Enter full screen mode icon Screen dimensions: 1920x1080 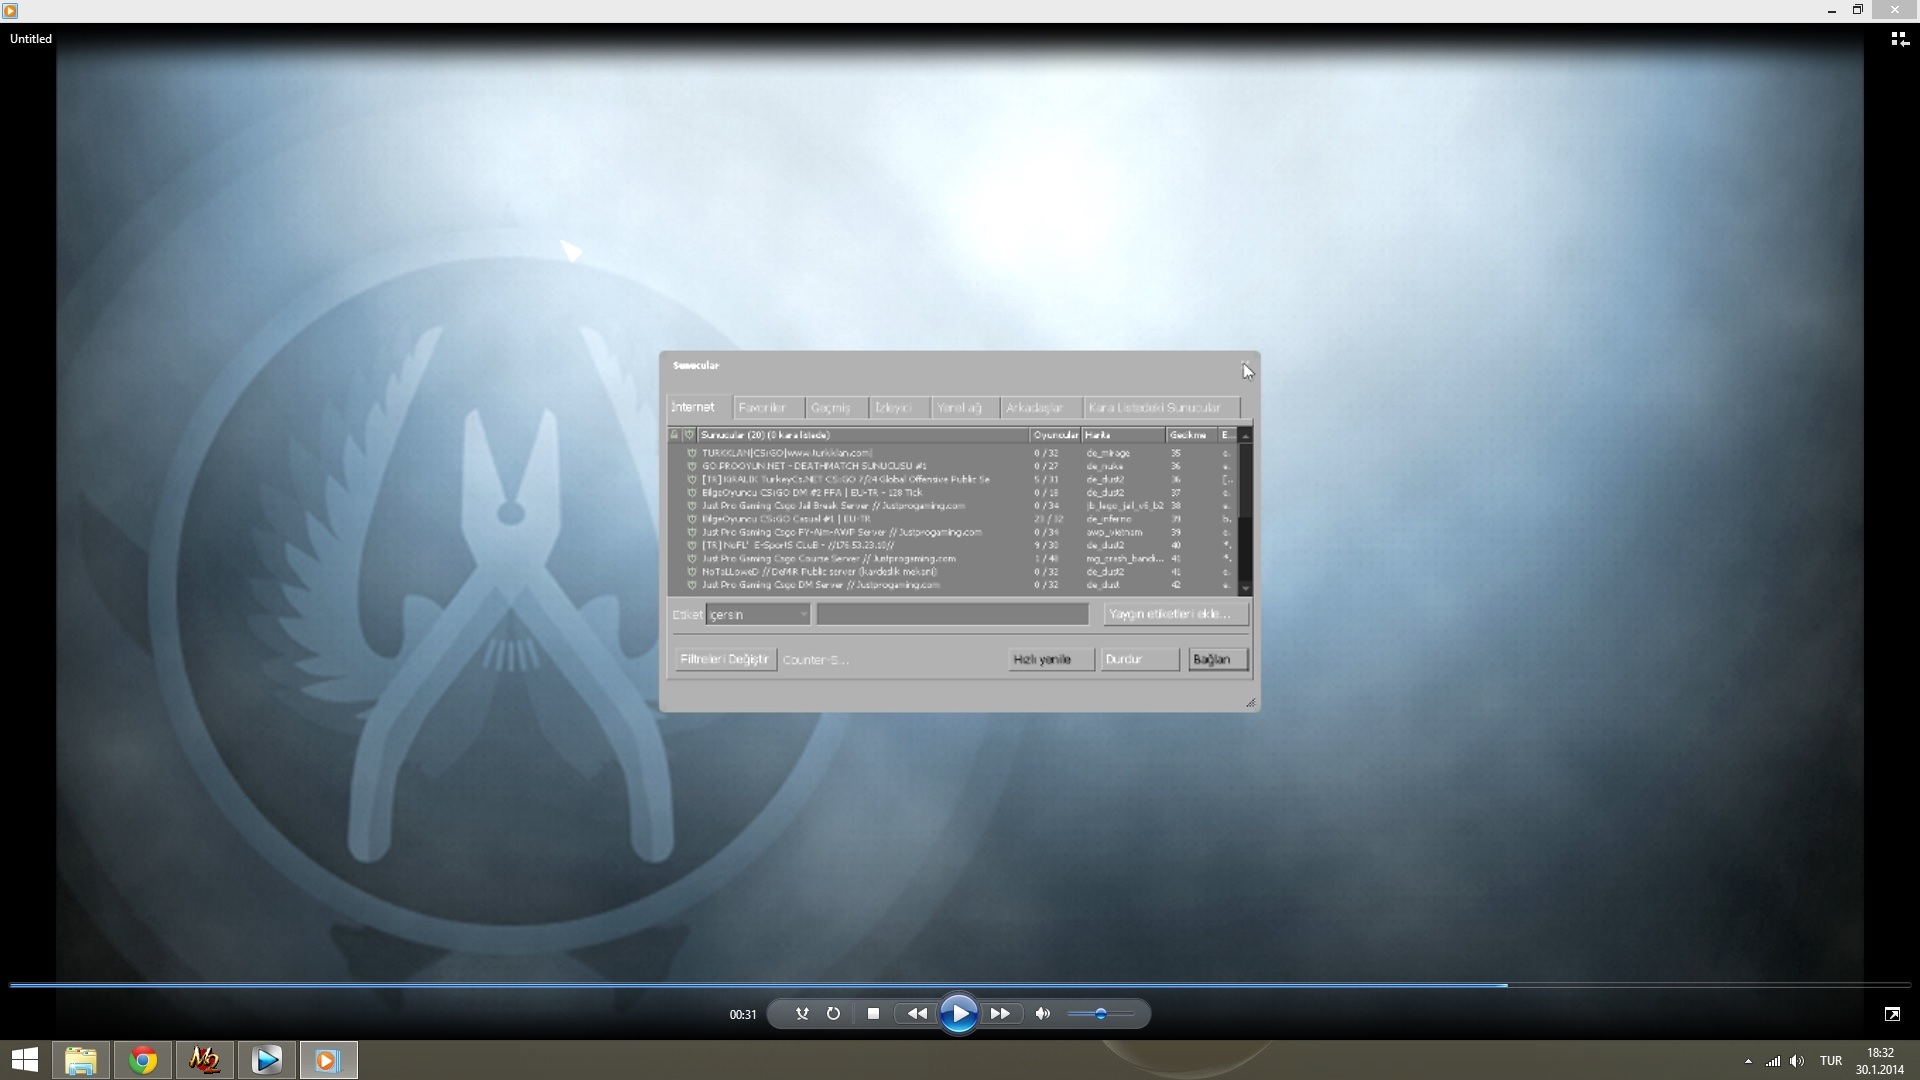click(x=1892, y=1014)
